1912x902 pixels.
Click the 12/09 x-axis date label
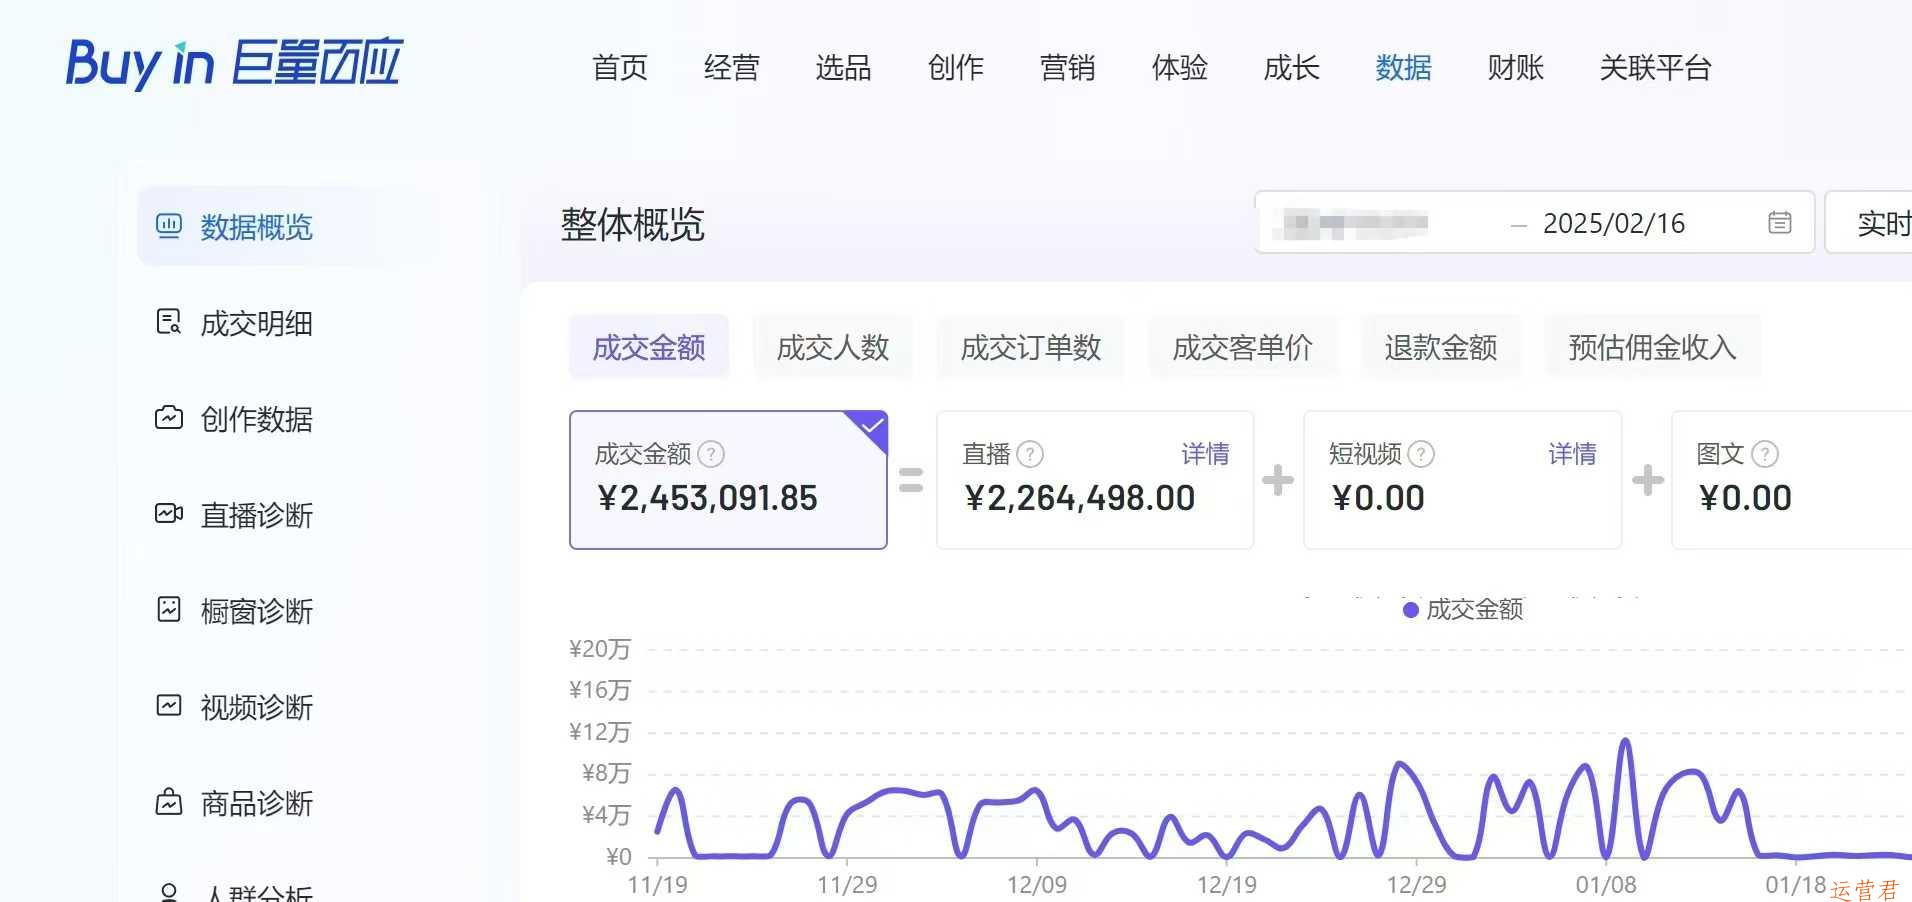(x=1037, y=885)
